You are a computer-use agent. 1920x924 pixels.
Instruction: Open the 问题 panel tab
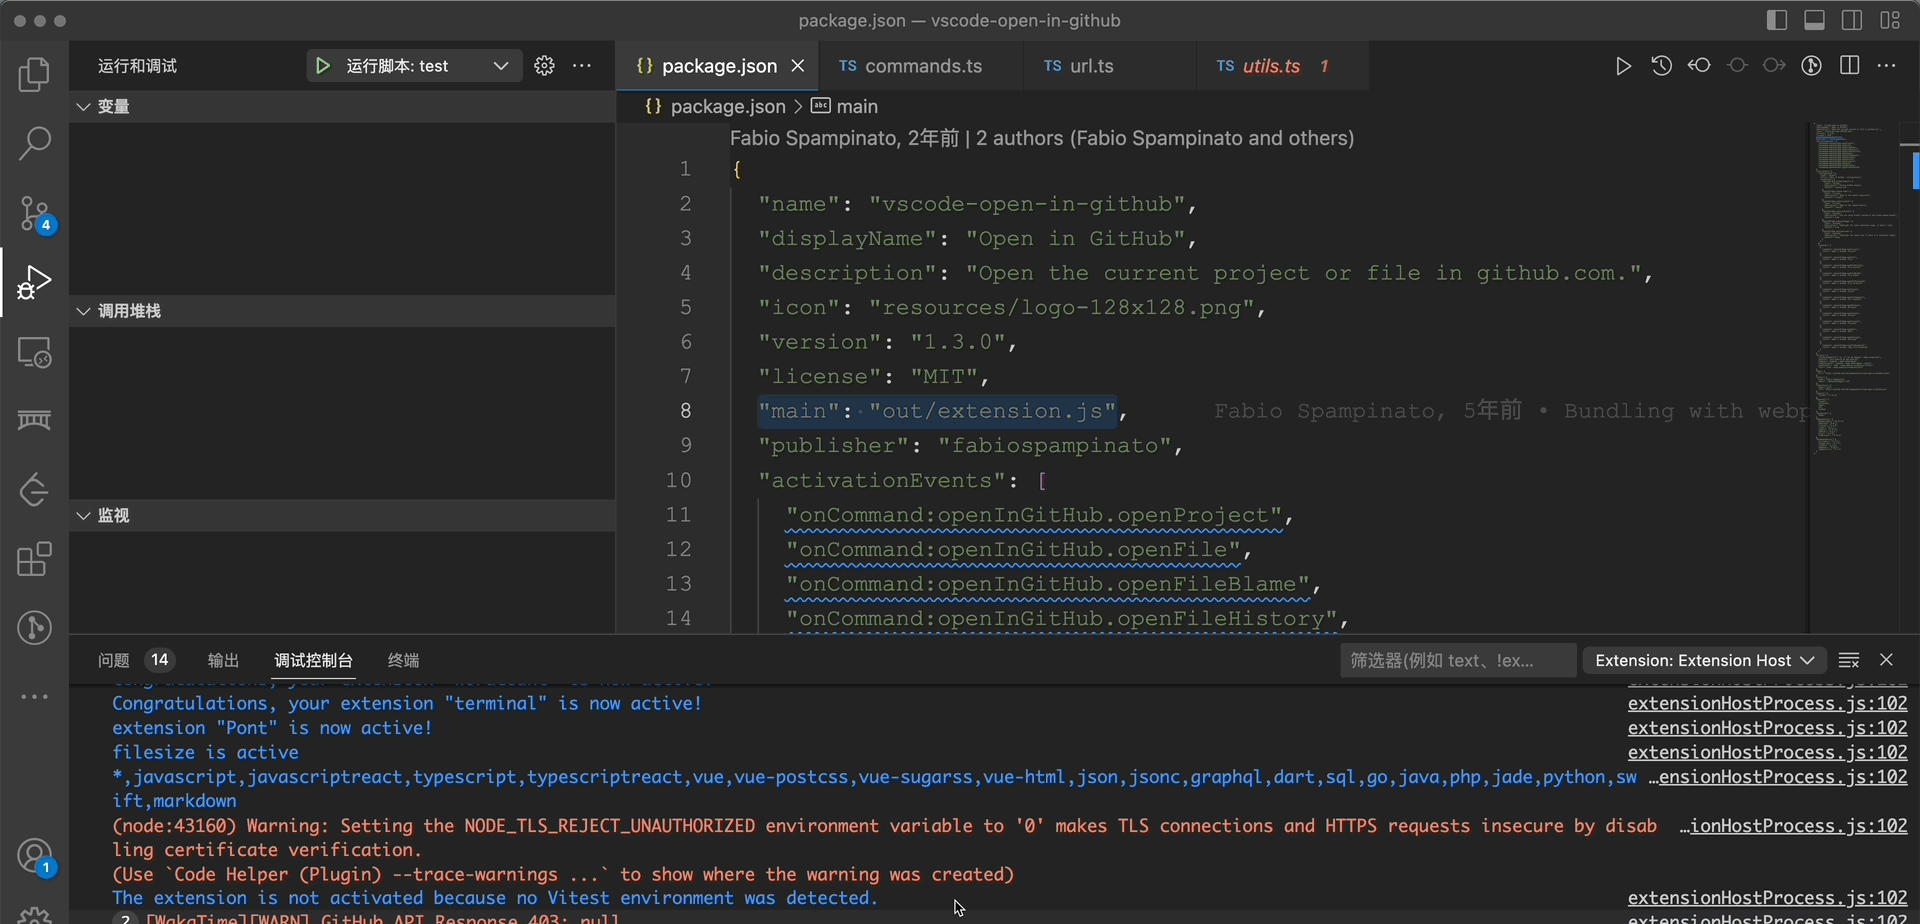[136, 660]
